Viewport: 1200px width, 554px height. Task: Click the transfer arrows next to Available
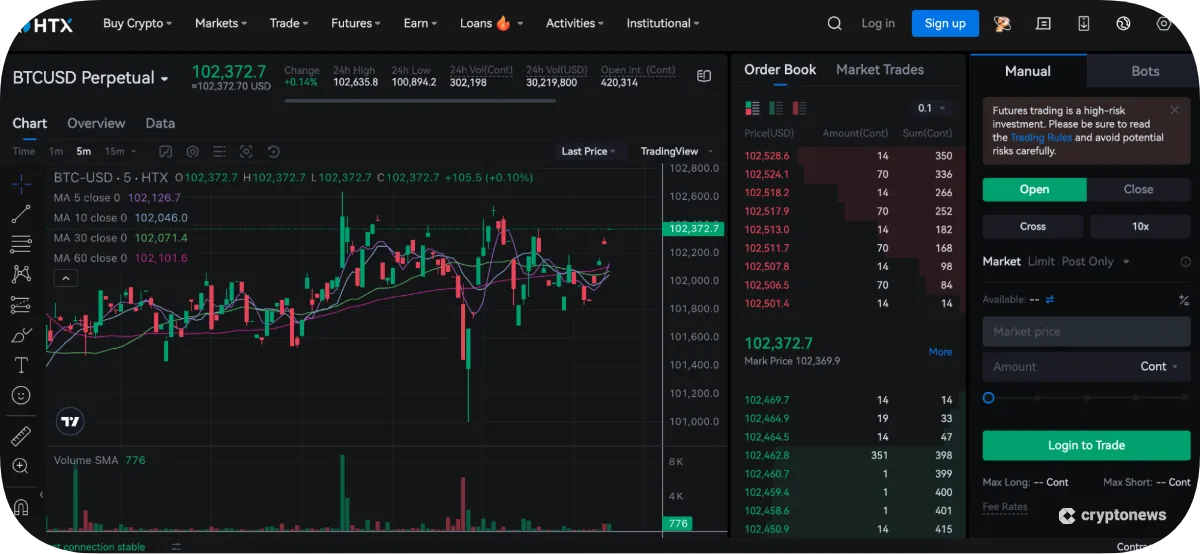[1049, 299]
